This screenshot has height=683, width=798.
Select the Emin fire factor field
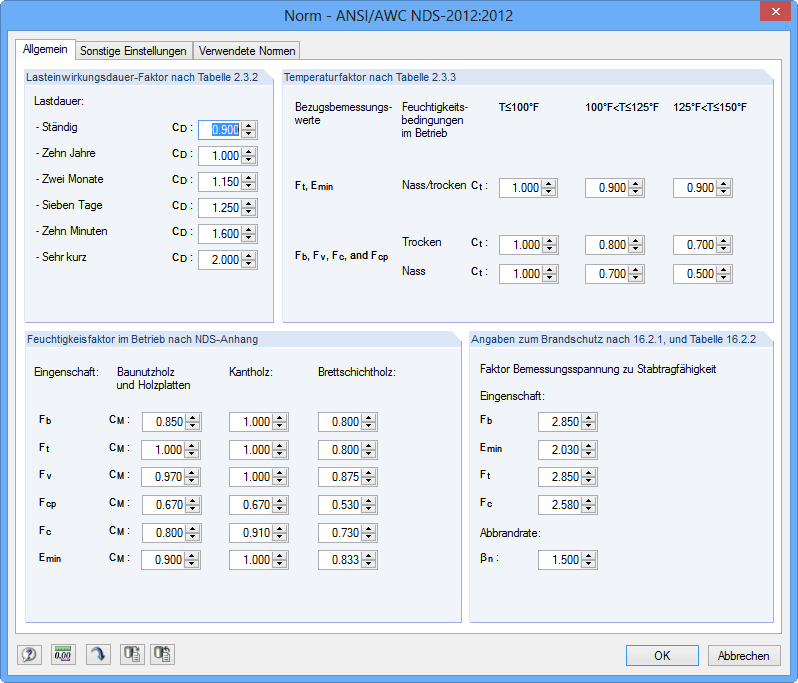coord(560,450)
